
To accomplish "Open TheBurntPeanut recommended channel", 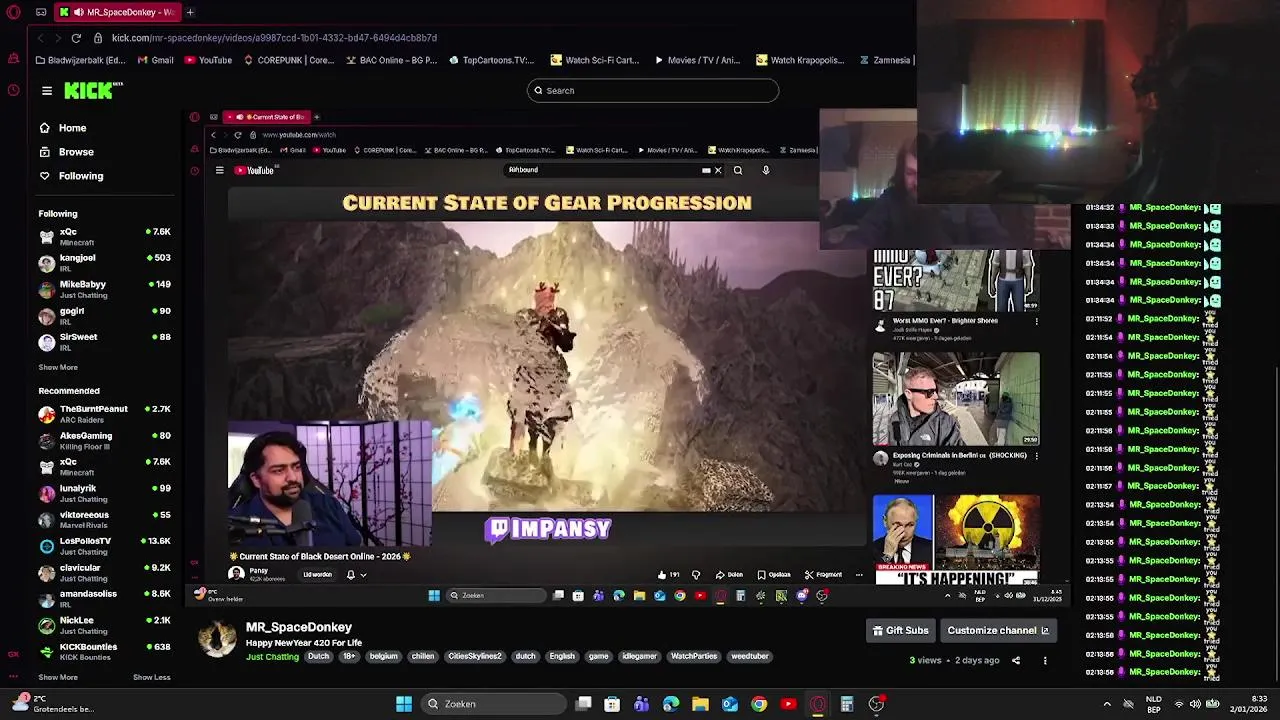I will (x=104, y=414).
